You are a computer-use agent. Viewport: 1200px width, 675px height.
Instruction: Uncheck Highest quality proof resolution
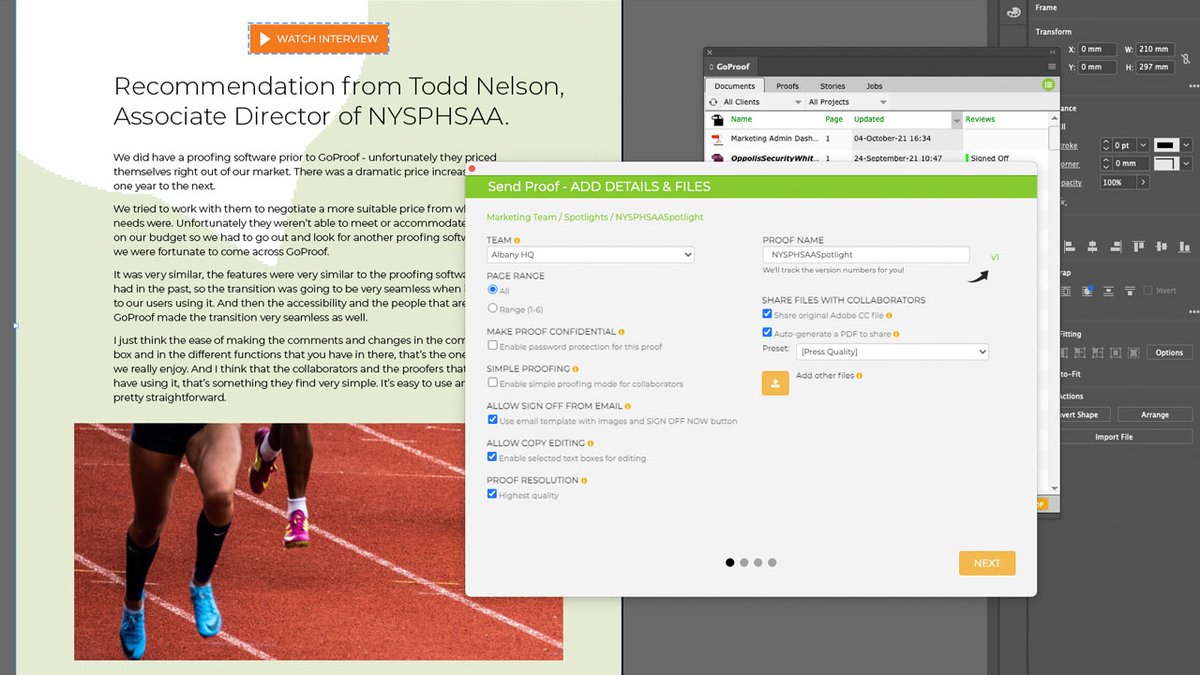pyautogui.click(x=492, y=494)
